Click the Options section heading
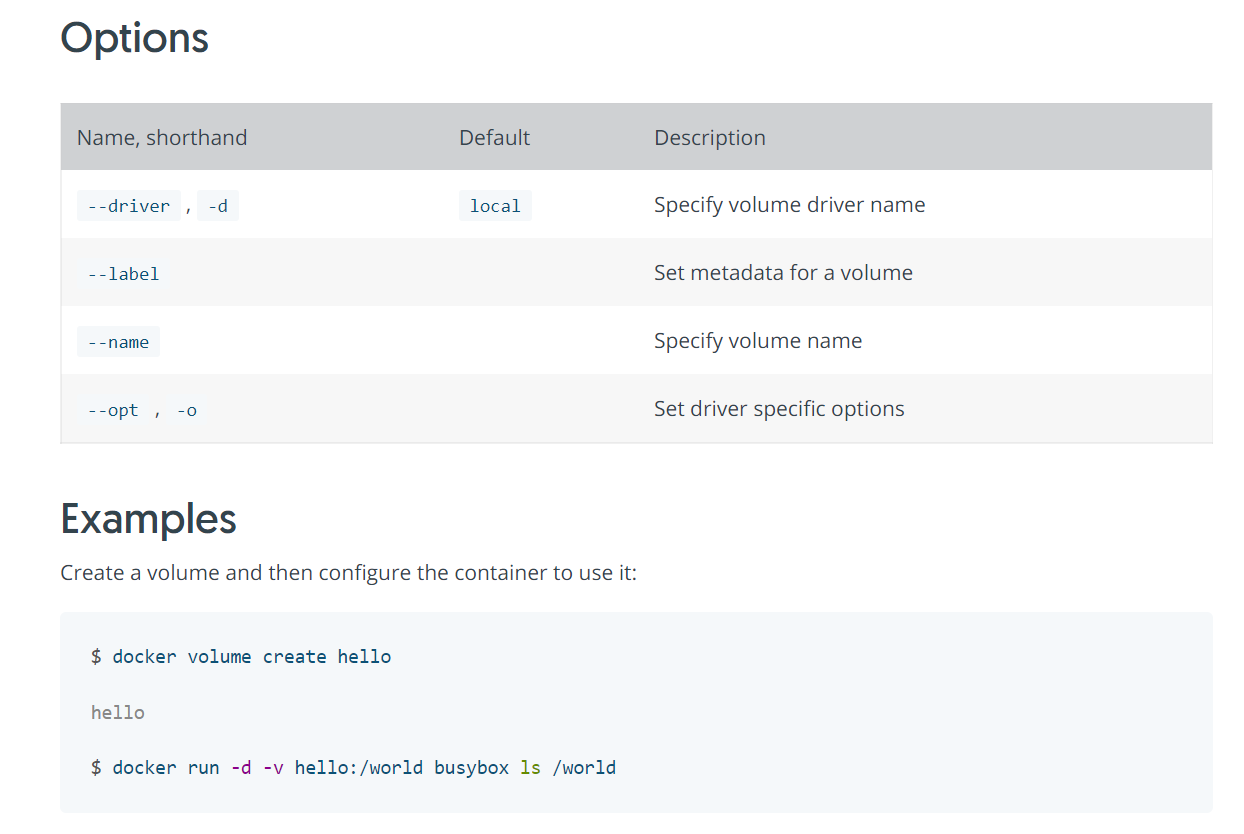1244x834 pixels. point(134,39)
